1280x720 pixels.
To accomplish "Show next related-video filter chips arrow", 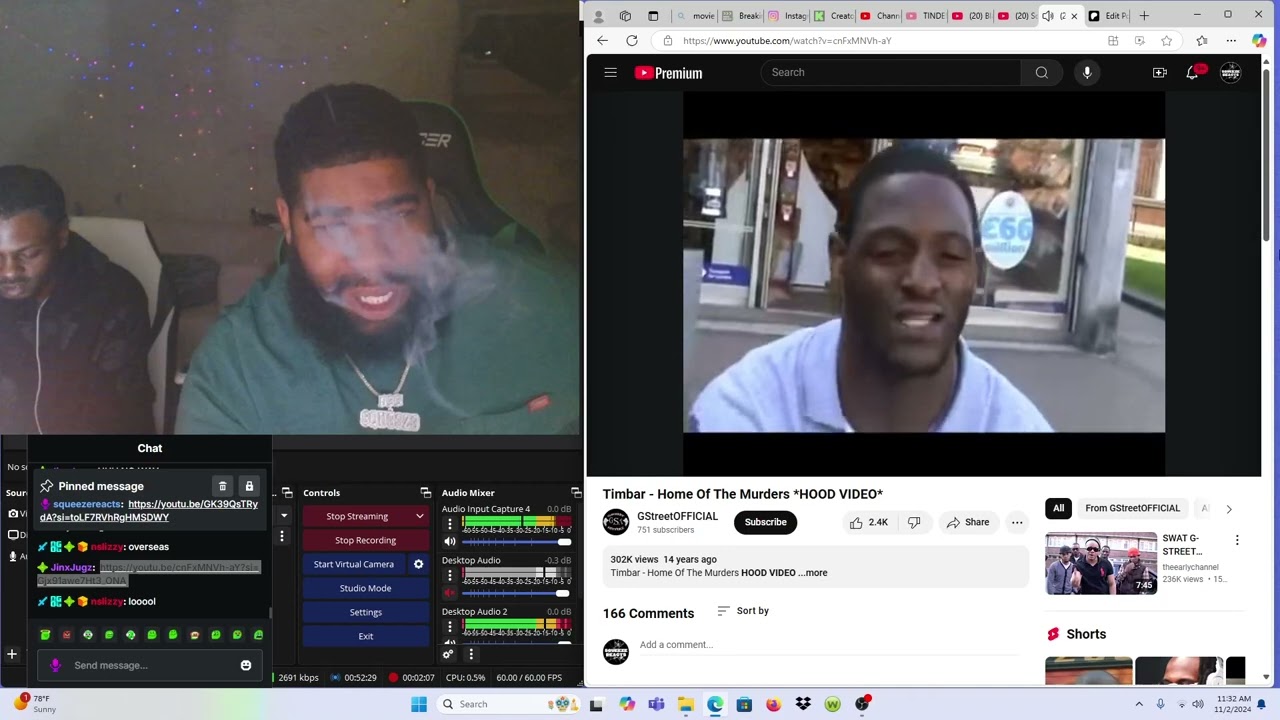I will click(x=1229, y=509).
